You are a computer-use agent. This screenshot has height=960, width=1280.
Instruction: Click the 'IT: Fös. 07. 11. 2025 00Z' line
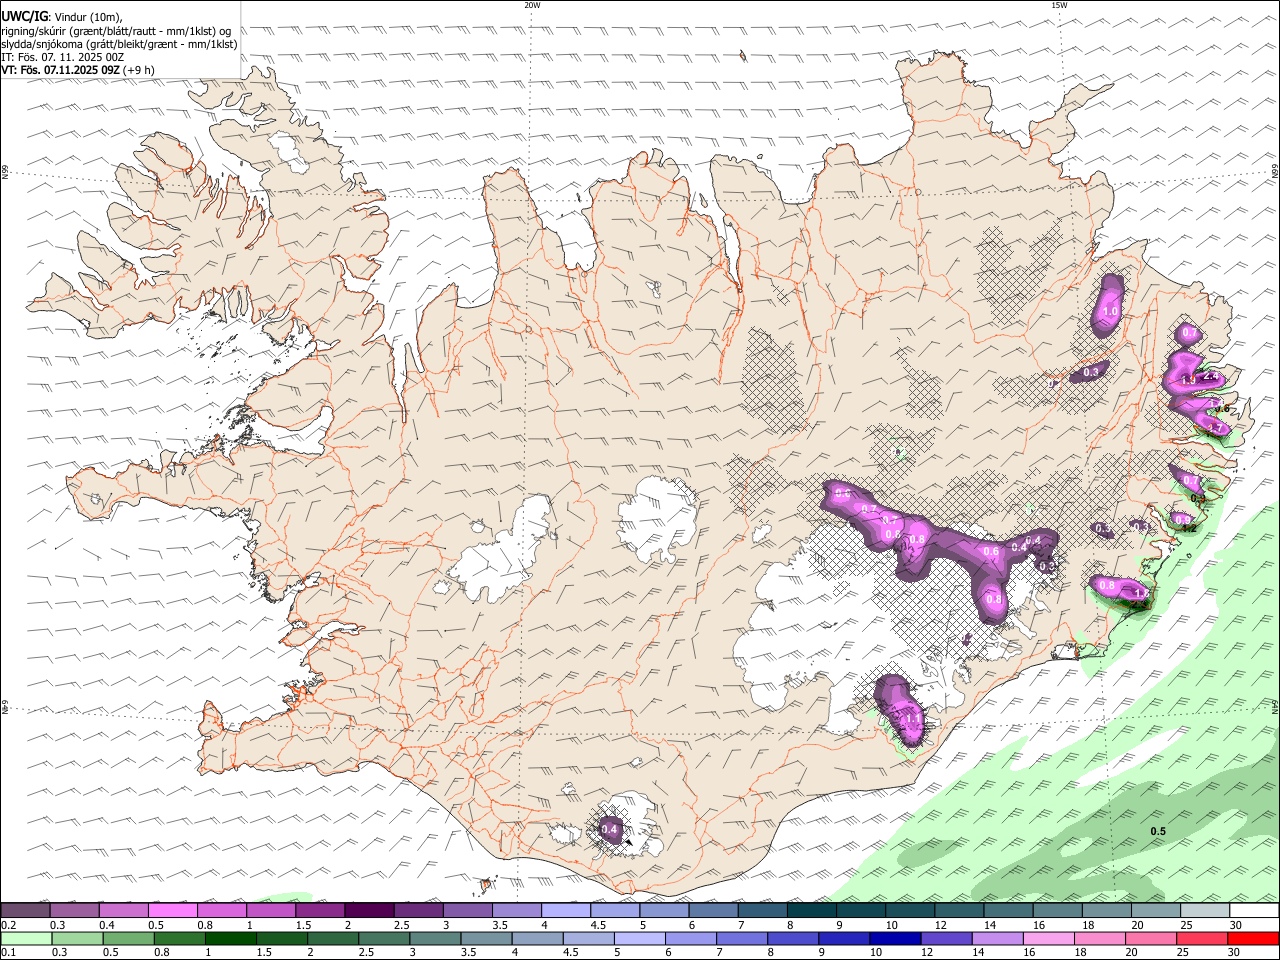(62, 57)
